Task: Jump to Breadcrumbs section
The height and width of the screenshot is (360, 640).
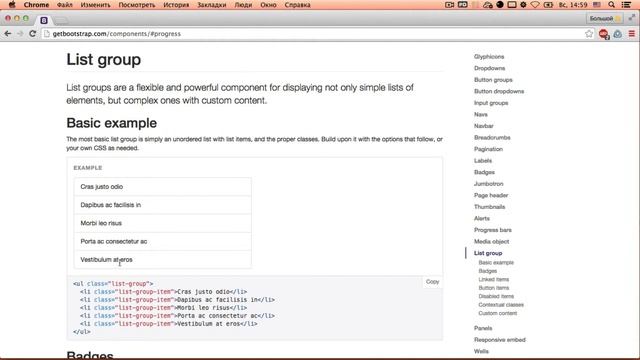Action: click(x=492, y=138)
